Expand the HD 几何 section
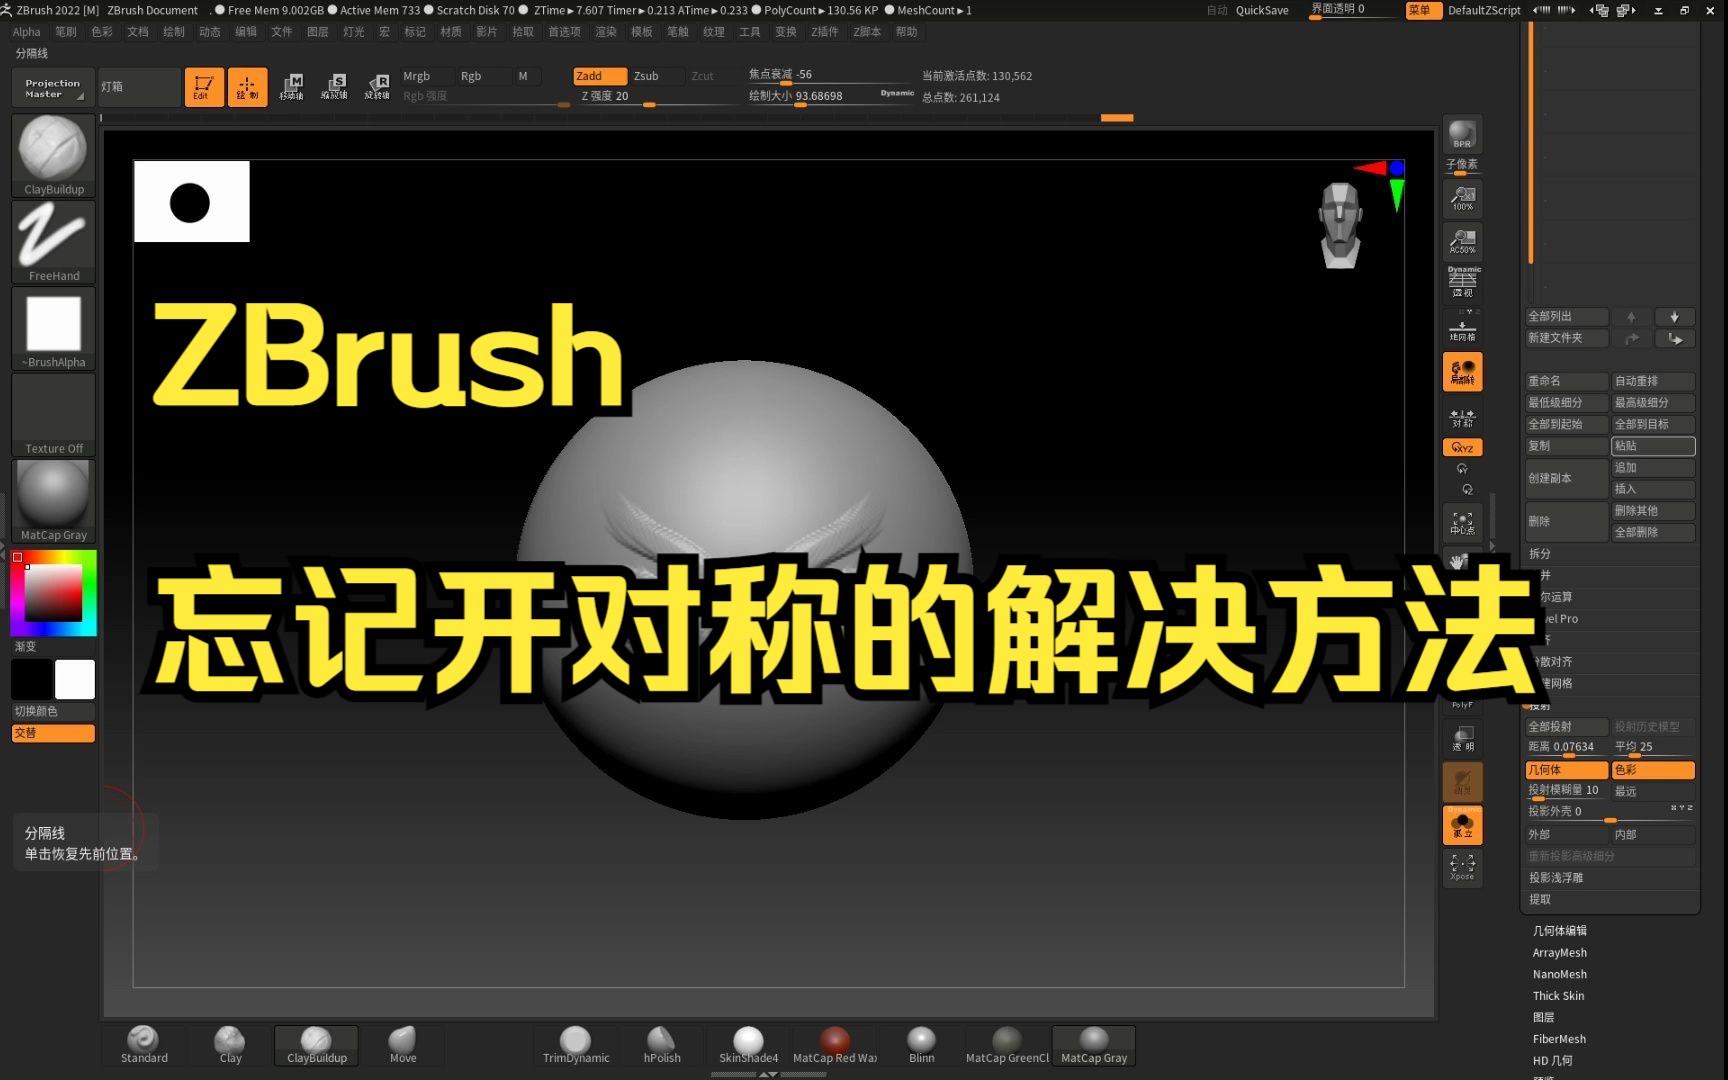This screenshot has width=1728, height=1080. pos(1552,1061)
